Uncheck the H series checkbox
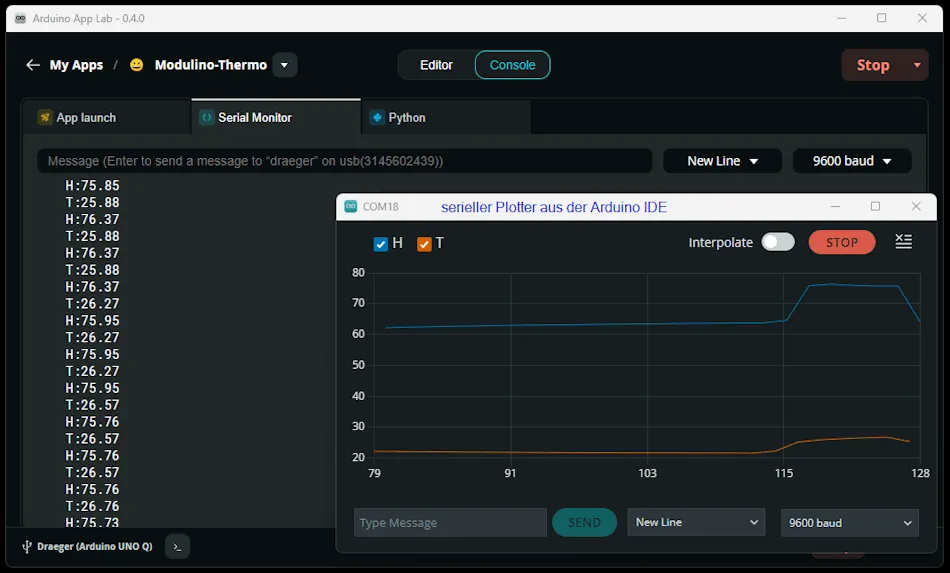Image resolution: width=950 pixels, height=573 pixels. pos(380,244)
